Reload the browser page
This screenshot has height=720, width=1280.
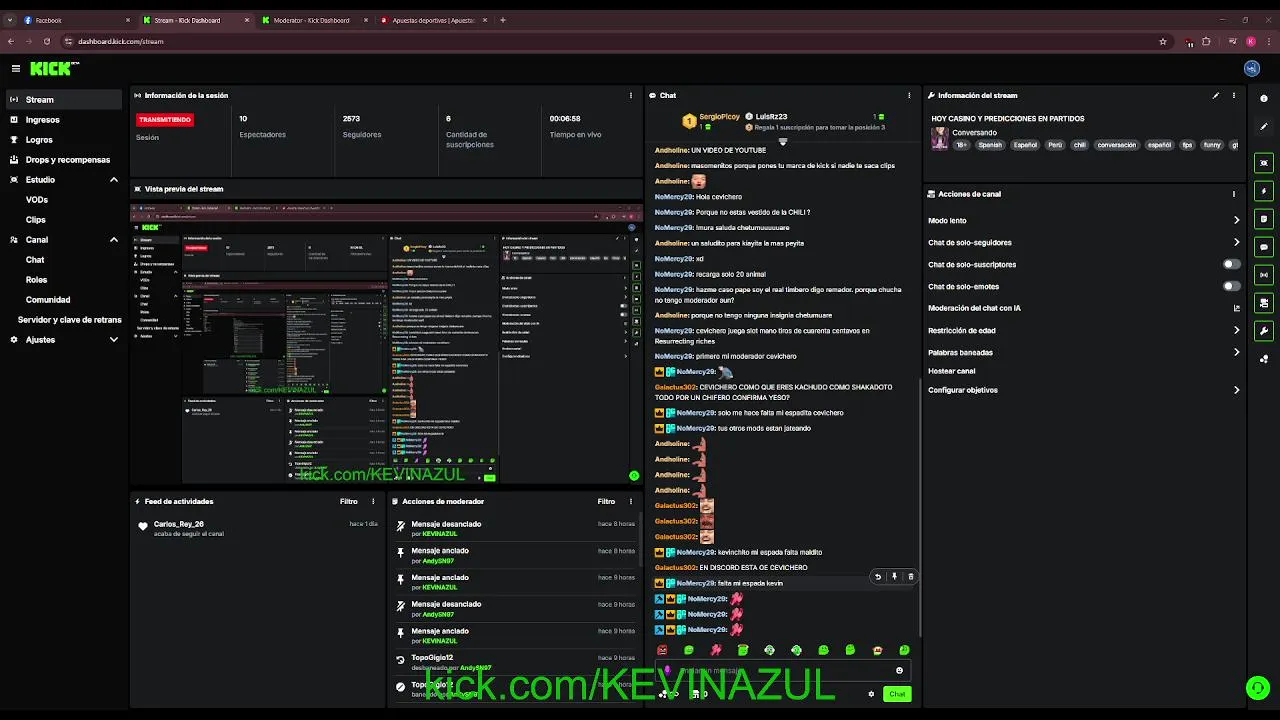(47, 42)
